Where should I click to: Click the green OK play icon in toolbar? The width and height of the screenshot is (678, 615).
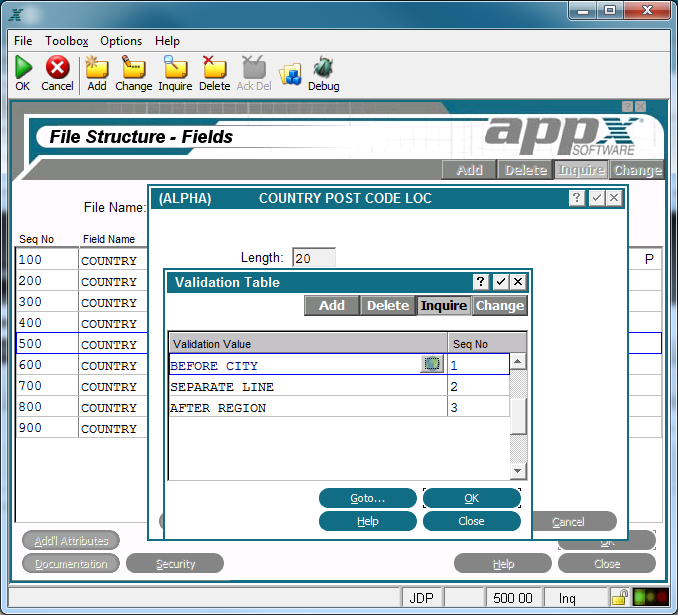click(x=23, y=67)
